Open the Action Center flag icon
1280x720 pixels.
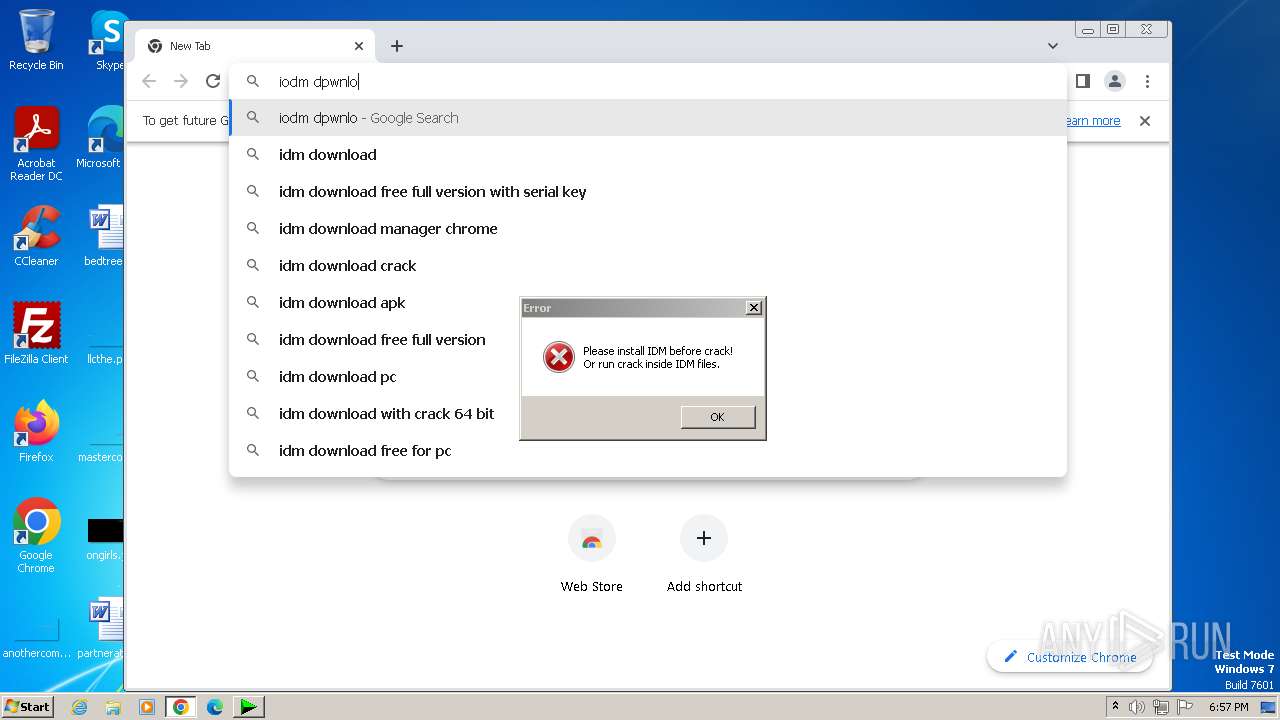coord(1183,707)
